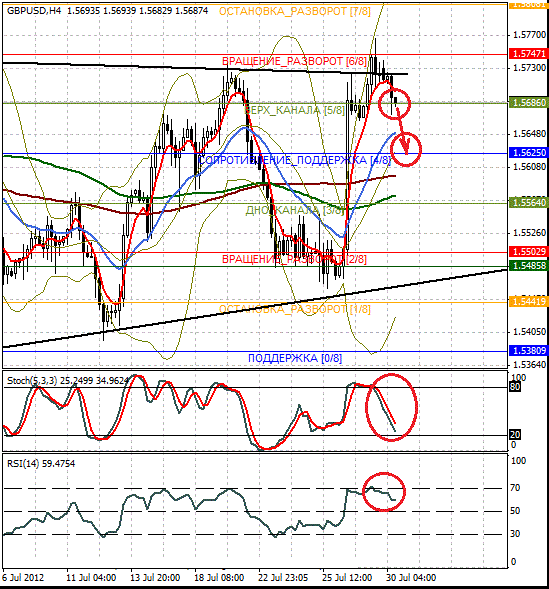Select the red arrow pointing to 1.56250
This screenshot has height=589, width=549.
[x=402, y=131]
